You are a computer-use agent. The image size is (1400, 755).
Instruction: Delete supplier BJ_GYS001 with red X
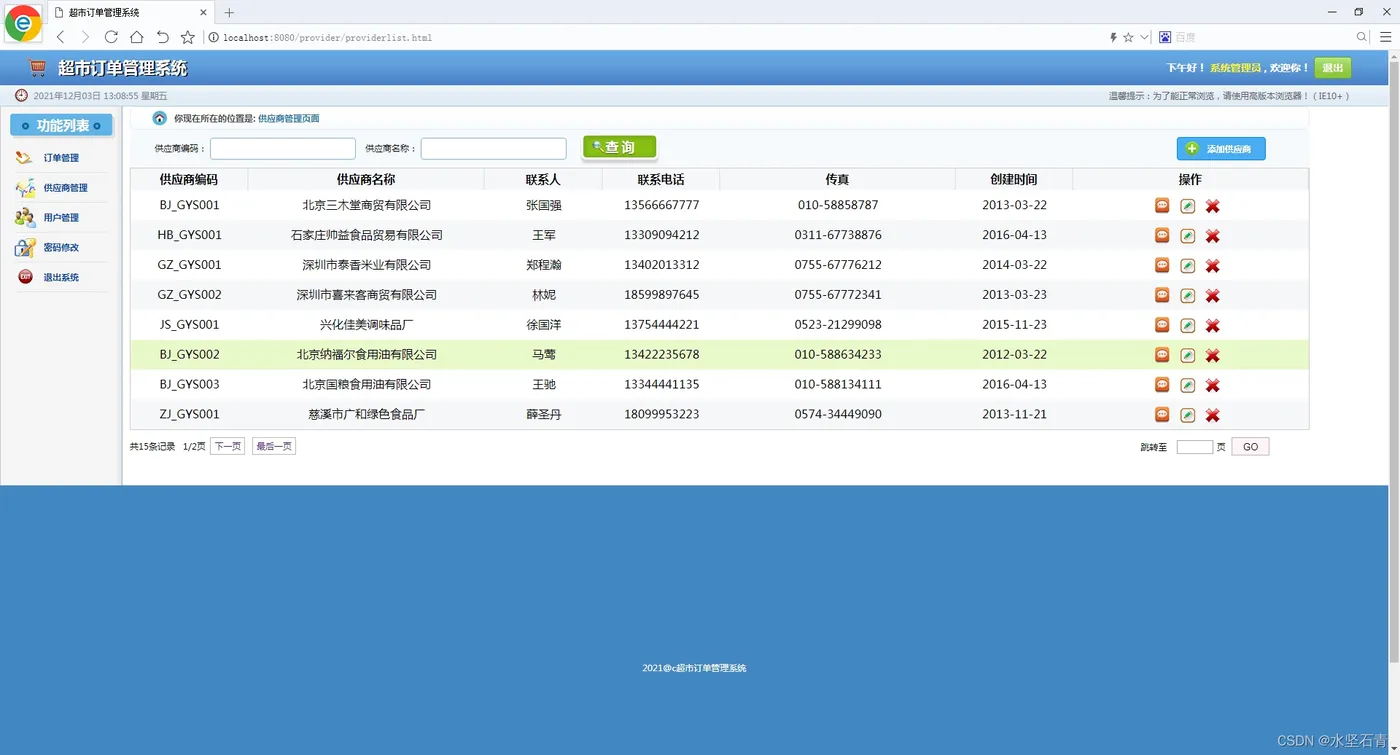1212,206
